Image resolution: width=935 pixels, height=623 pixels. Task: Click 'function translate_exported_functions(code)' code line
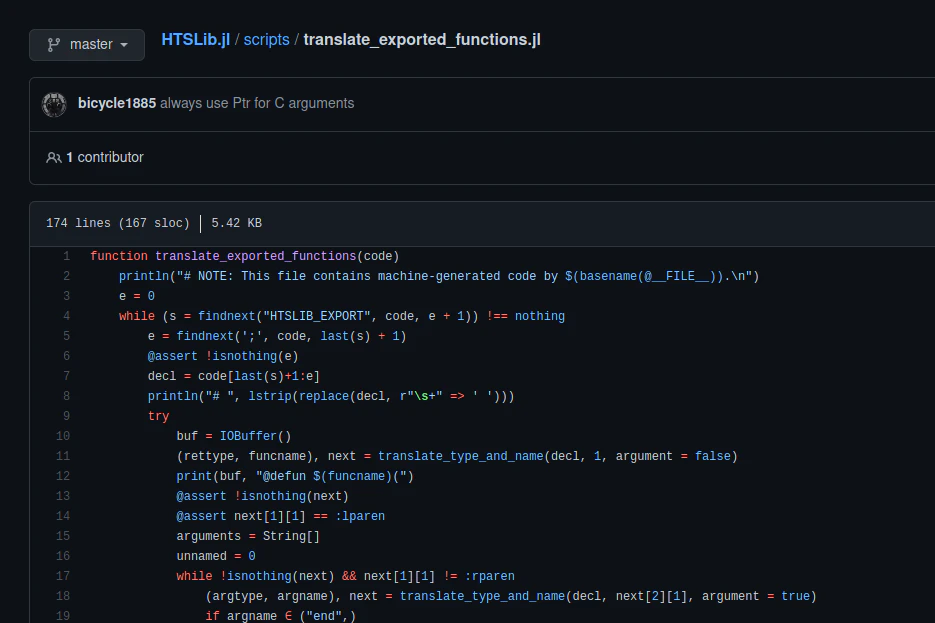coord(244,256)
